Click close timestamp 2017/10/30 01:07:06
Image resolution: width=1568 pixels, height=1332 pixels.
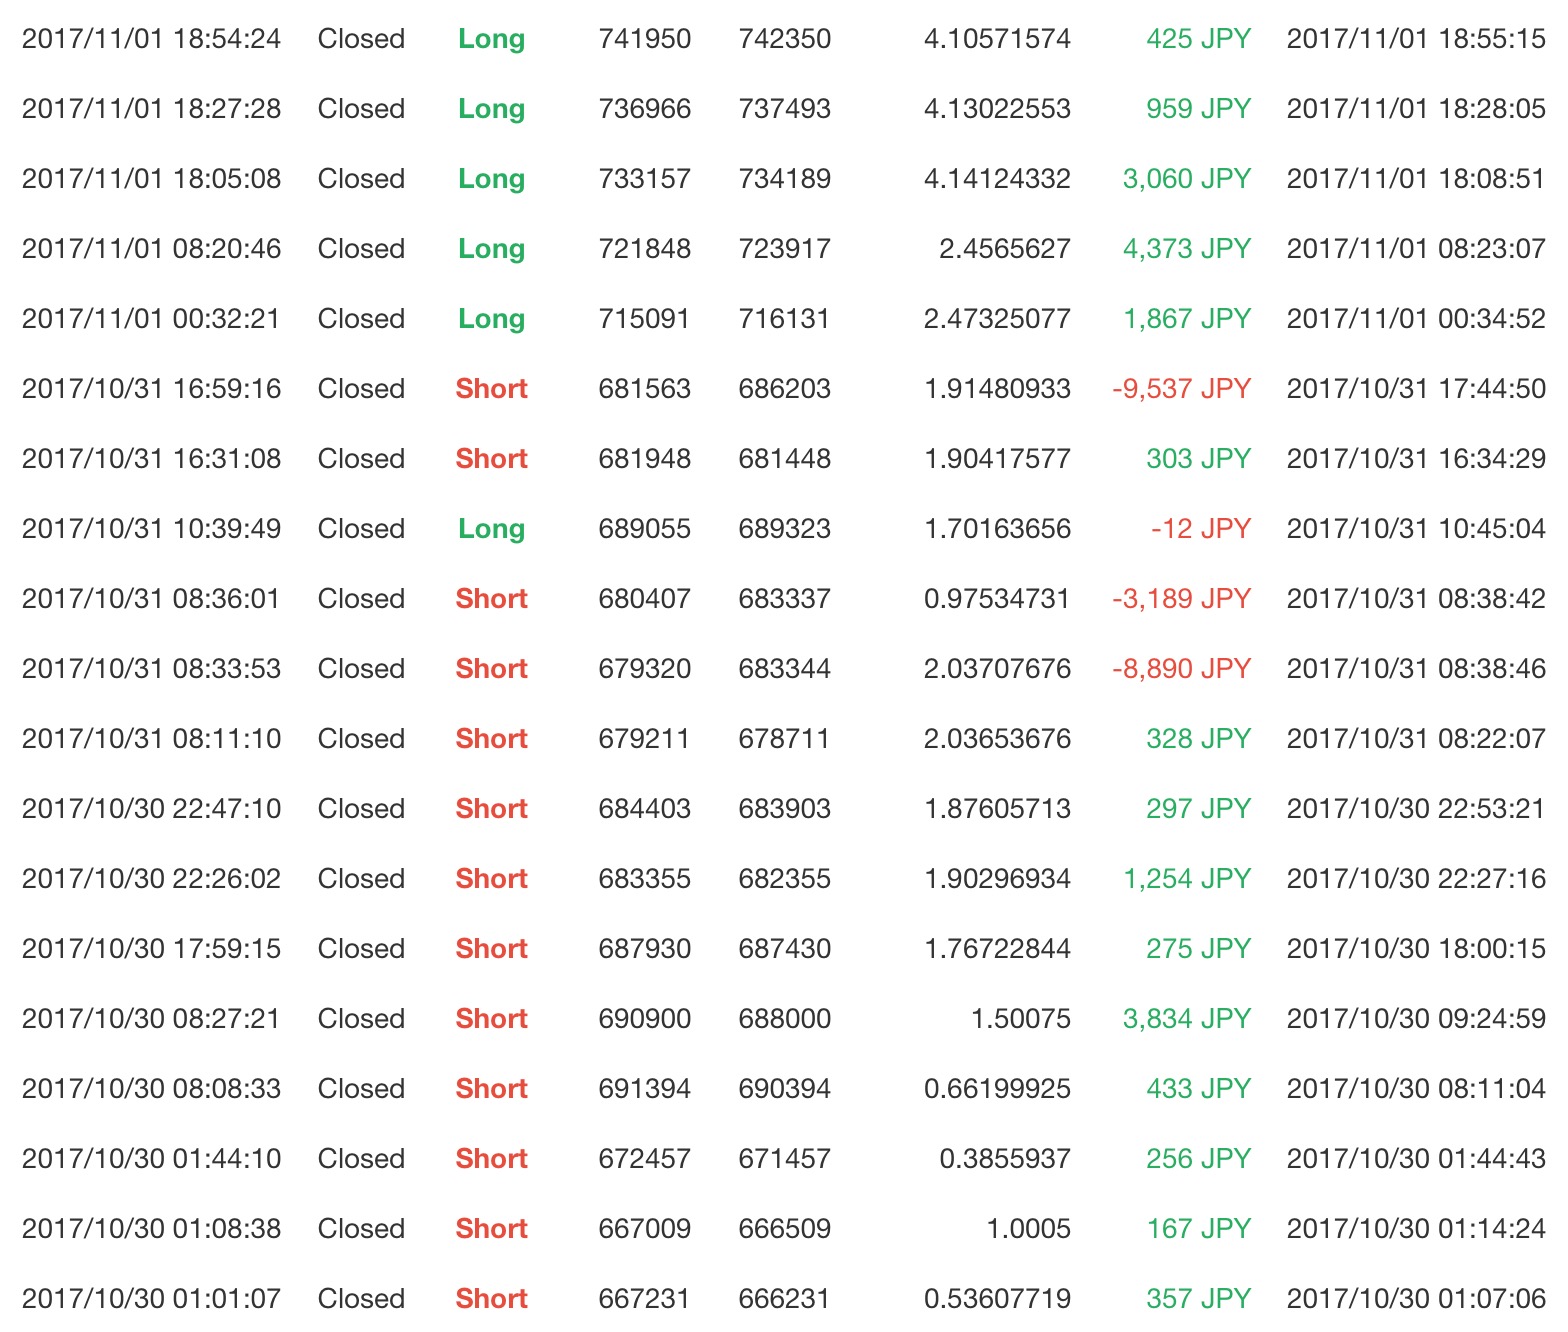[x=1416, y=1299]
